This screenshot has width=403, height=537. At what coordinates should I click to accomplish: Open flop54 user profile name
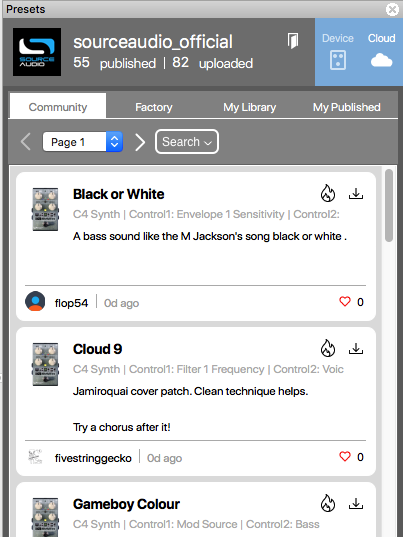pos(71,303)
